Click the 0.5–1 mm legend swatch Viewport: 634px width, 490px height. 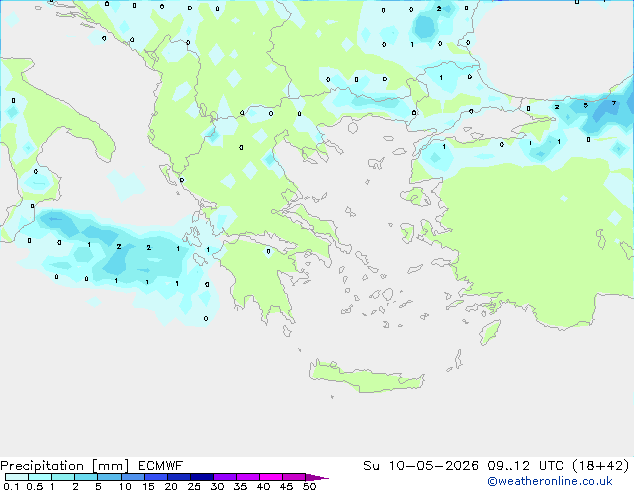(x=40, y=477)
